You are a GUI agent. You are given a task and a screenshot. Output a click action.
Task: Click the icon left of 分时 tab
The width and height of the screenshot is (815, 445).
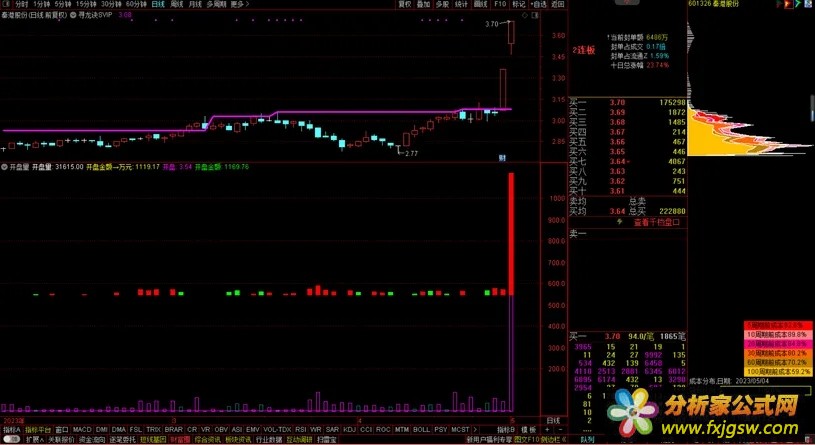(x=7, y=4)
